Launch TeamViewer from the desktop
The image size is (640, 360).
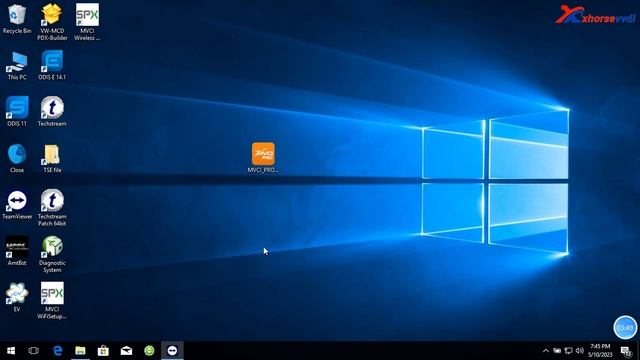tap(17, 204)
